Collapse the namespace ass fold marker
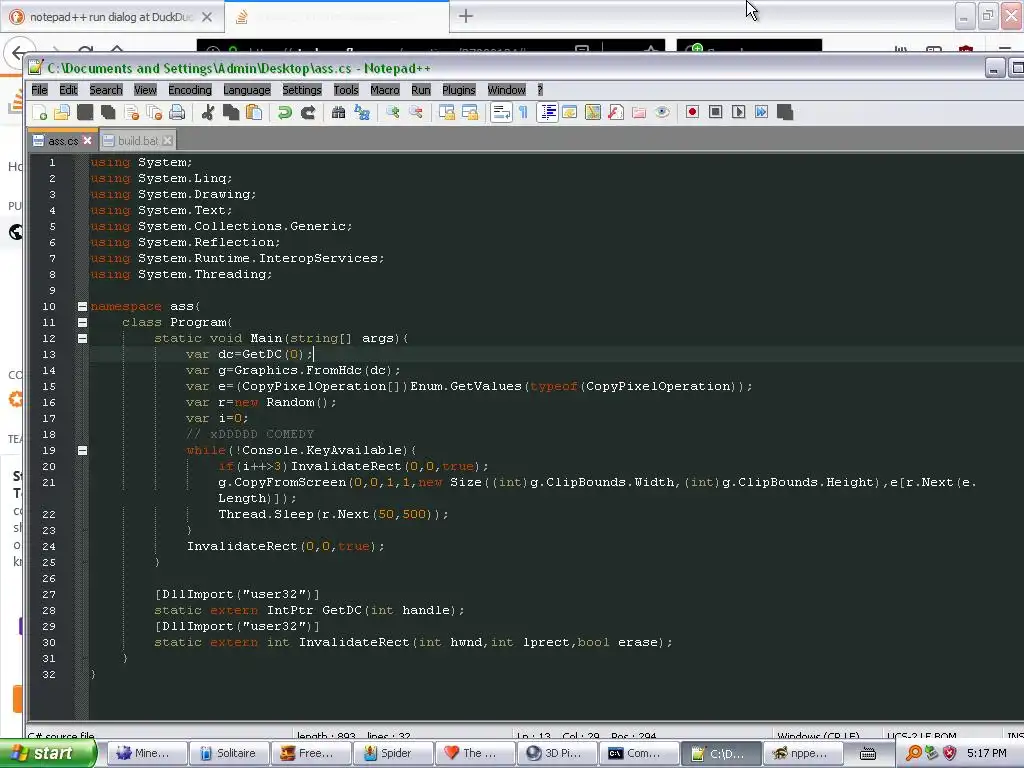 pyautogui.click(x=82, y=306)
